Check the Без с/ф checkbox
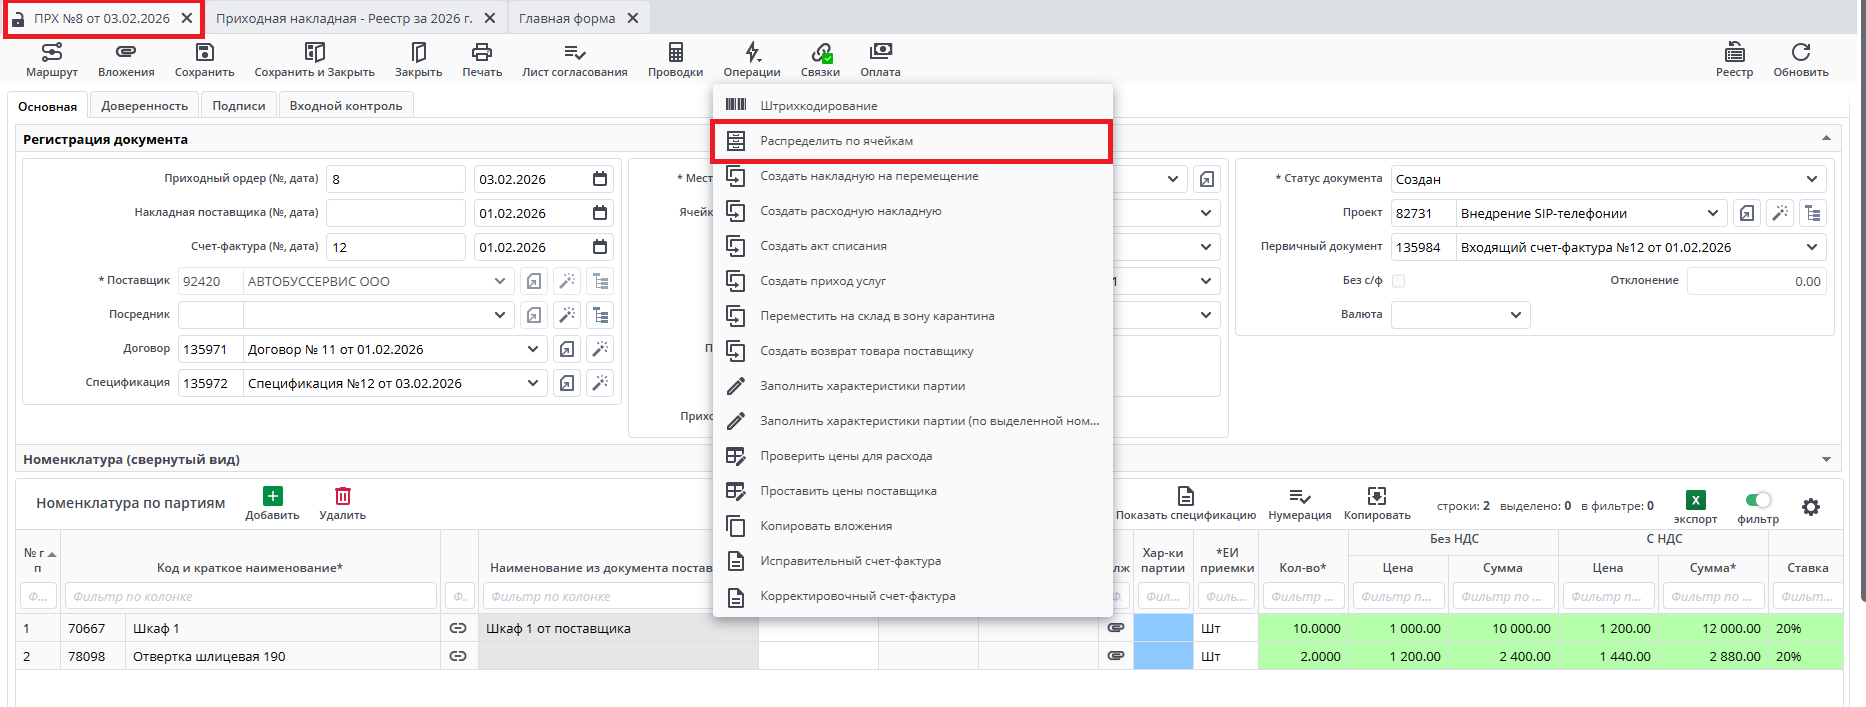Image resolution: width=1866 pixels, height=707 pixels. 1399,281
